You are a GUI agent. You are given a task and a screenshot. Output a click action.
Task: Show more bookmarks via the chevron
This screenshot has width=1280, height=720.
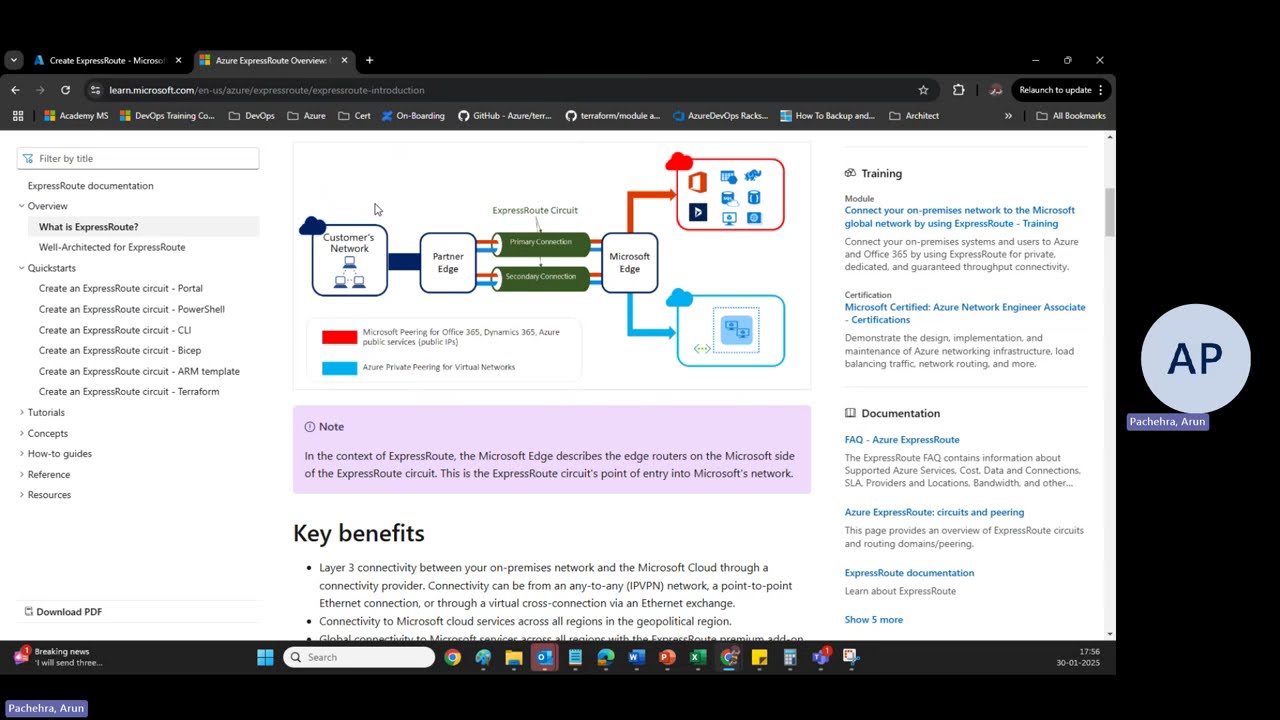point(1008,116)
